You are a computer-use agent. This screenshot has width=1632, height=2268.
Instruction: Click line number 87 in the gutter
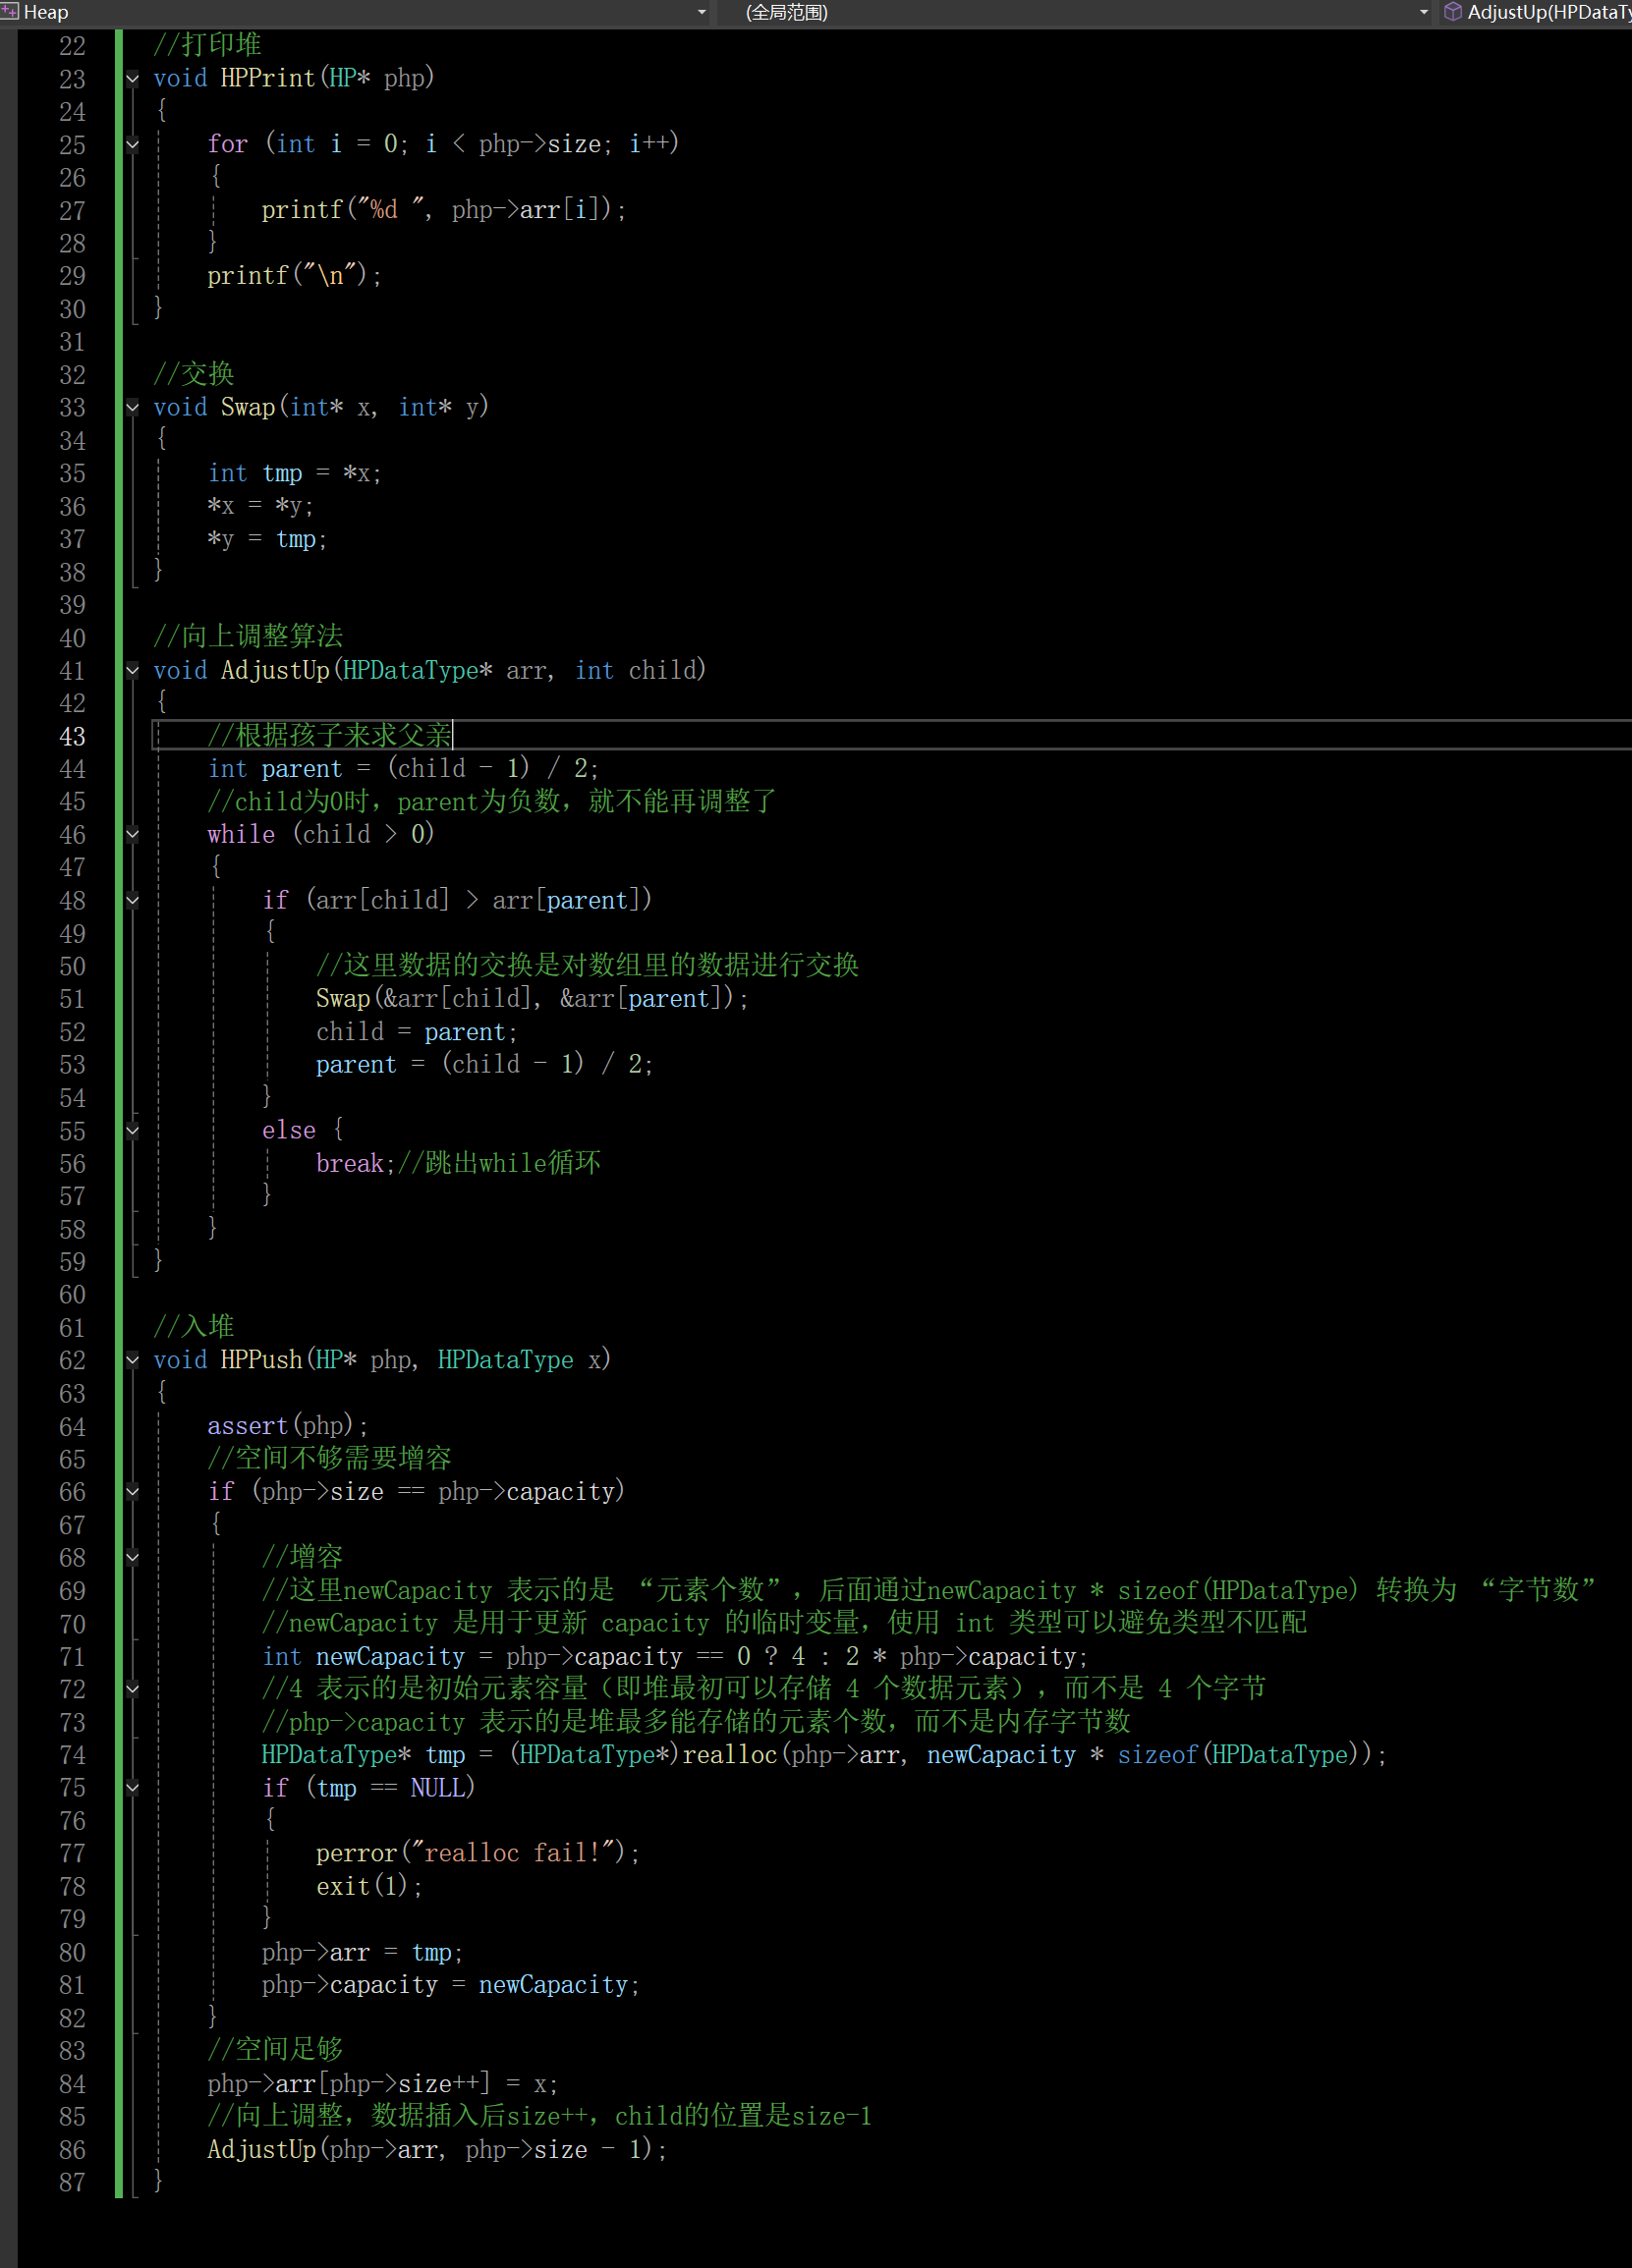pos(72,2182)
